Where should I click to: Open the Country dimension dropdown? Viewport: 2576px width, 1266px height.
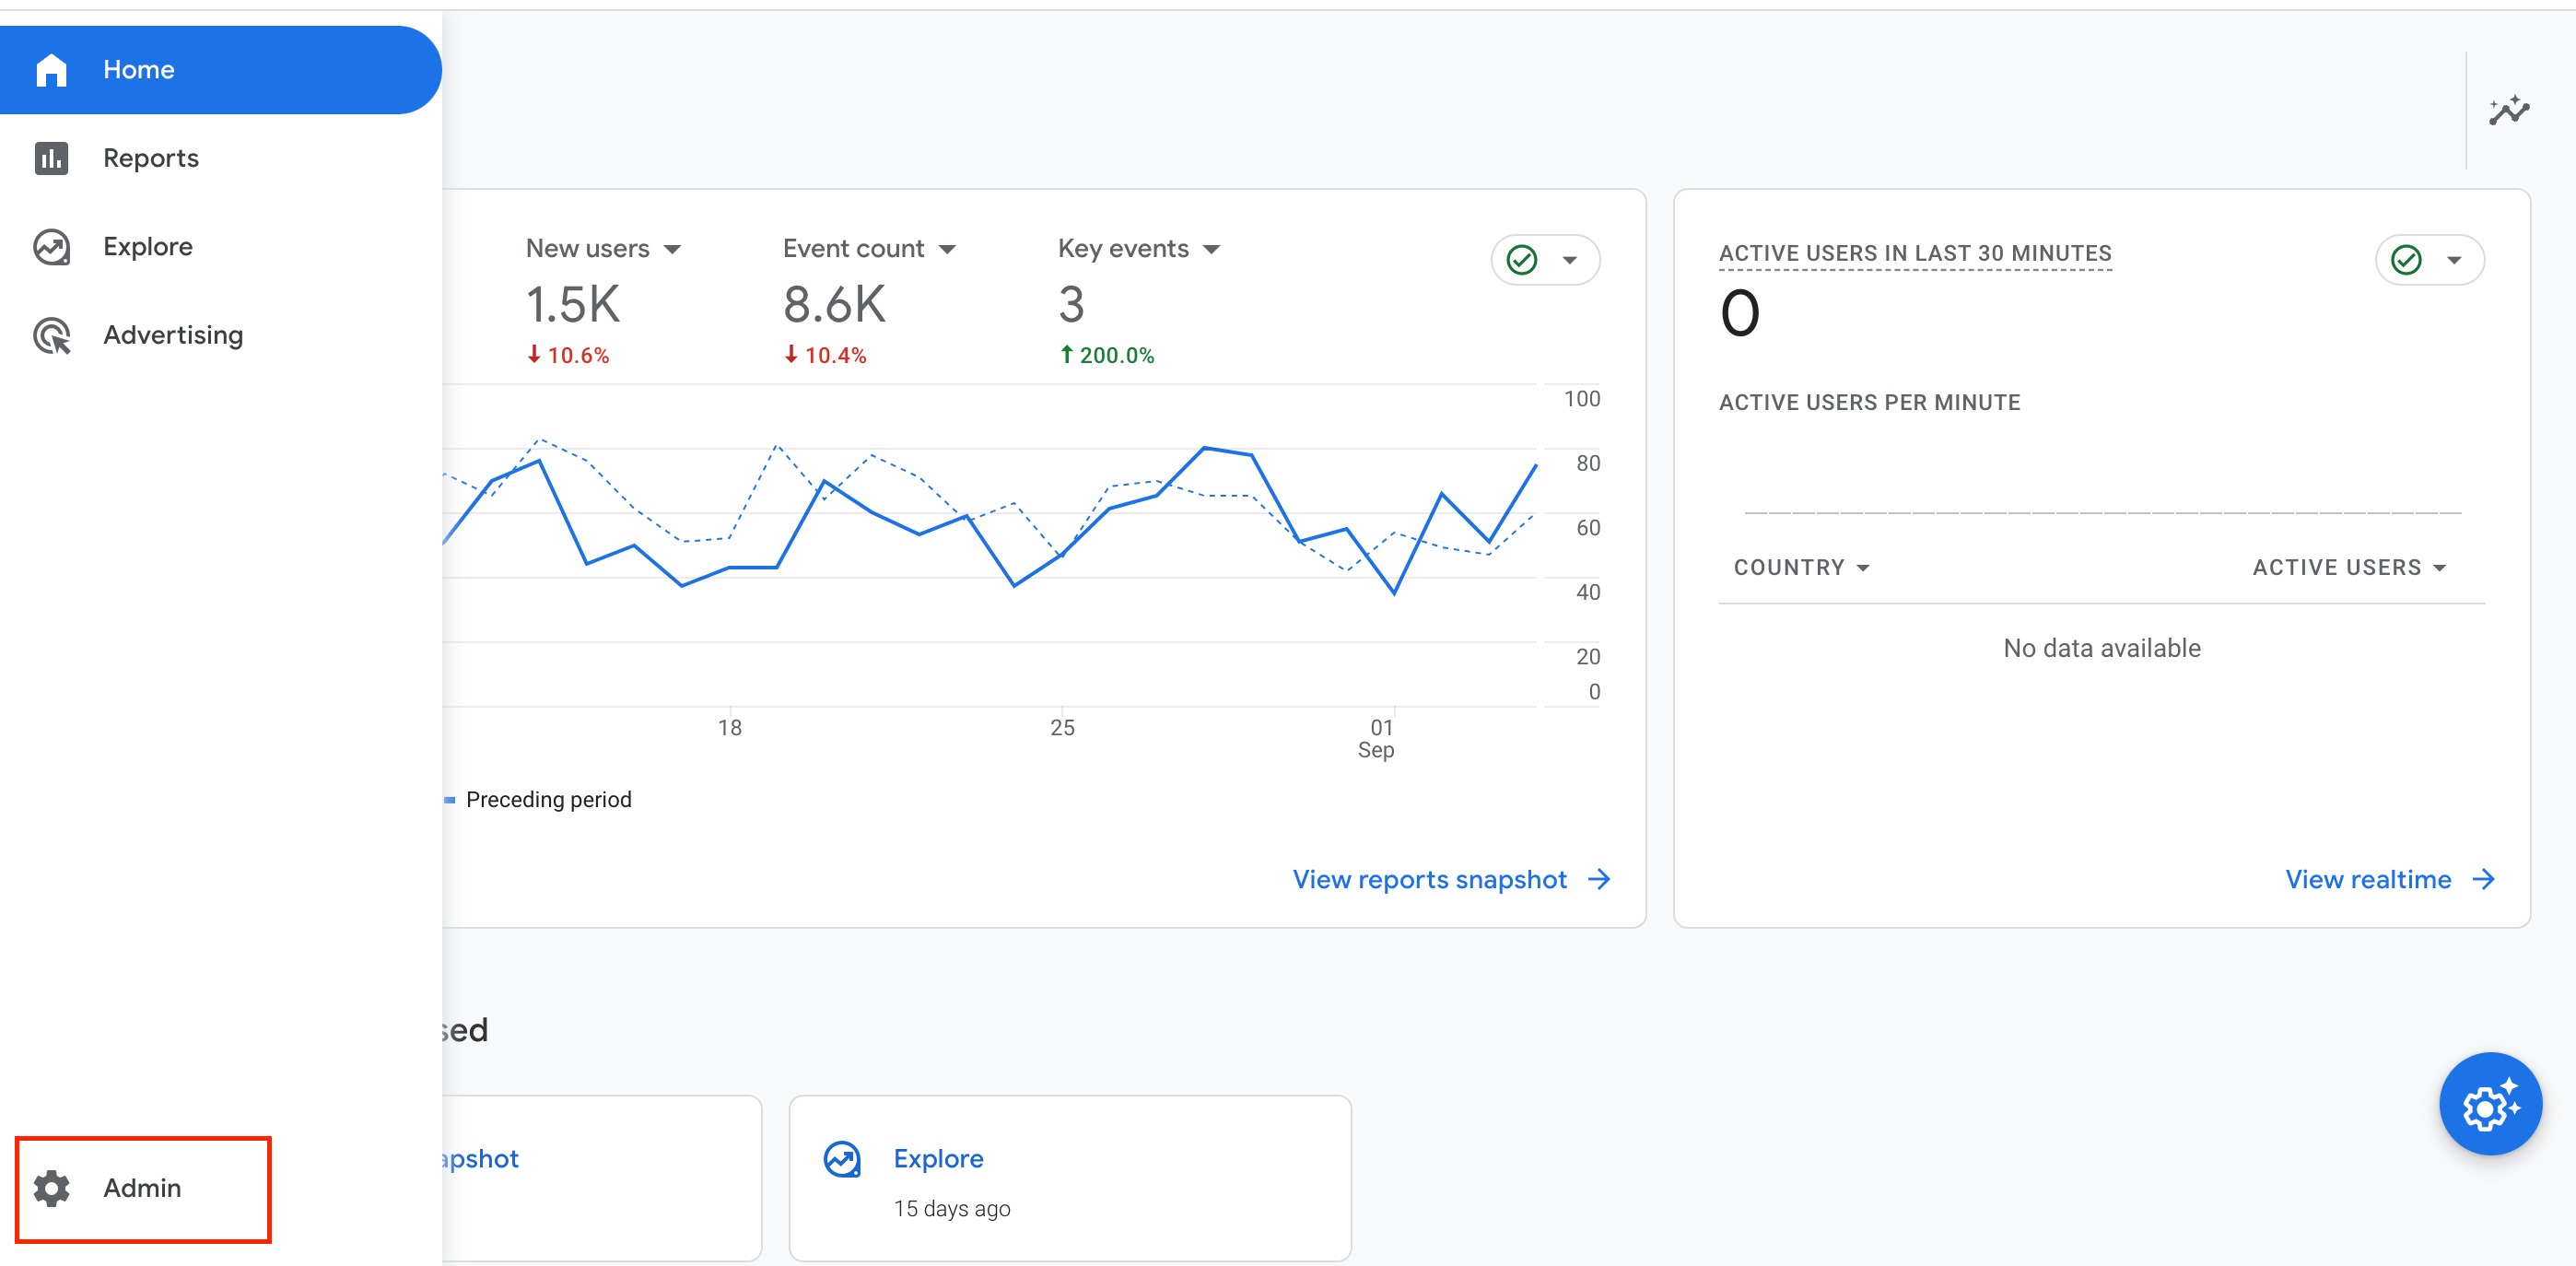(1862, 568)
